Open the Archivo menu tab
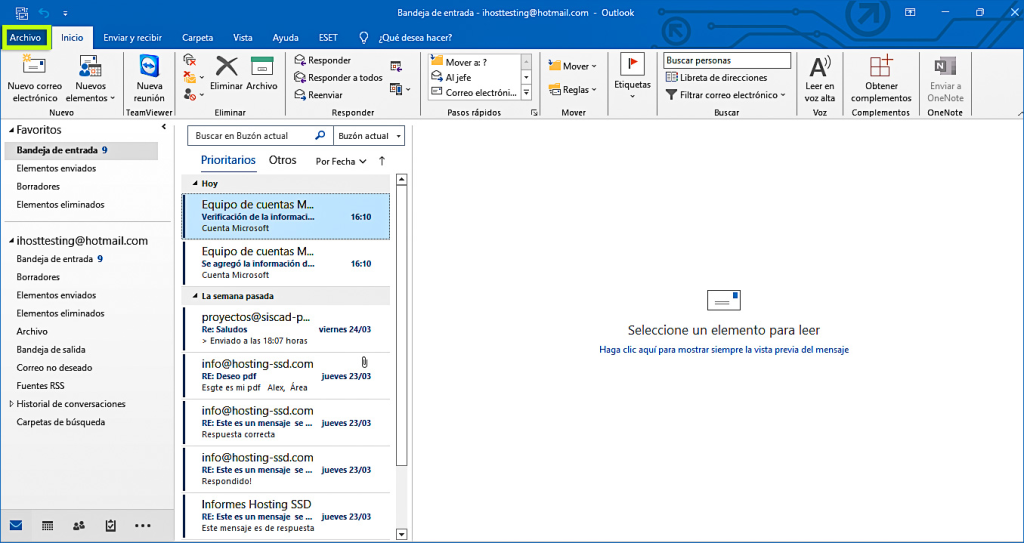The width and height of the screenshot is (1024, 543). (25, 37)
